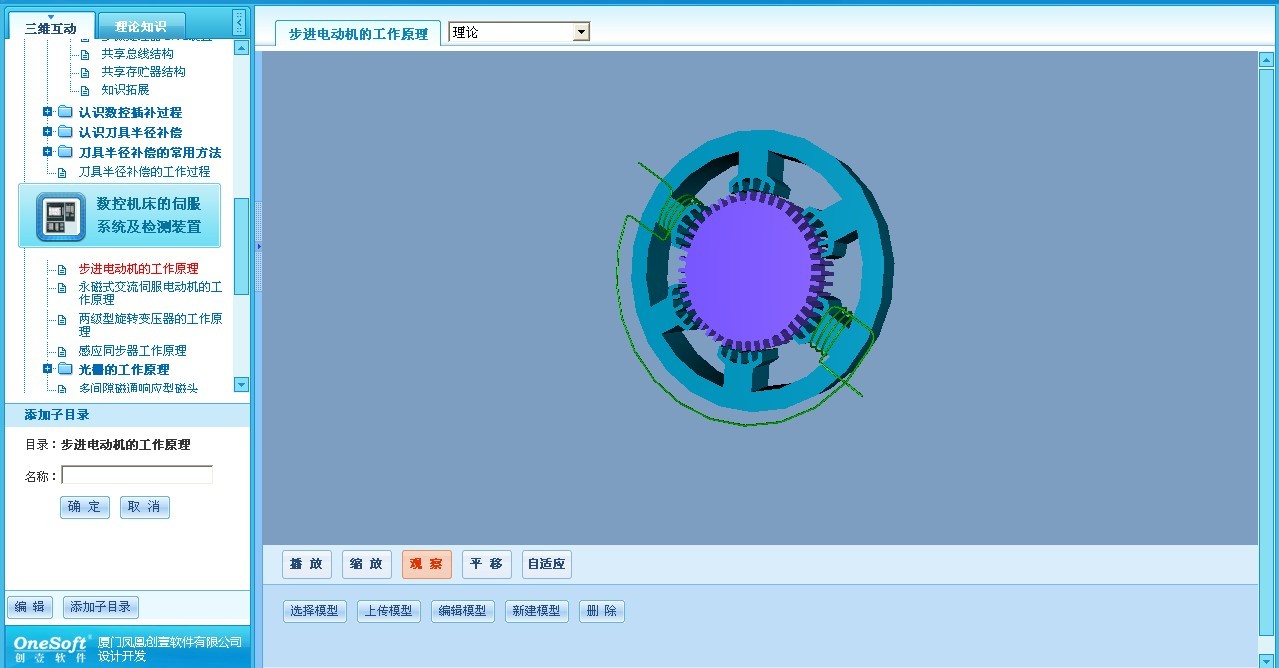Image resolution: width=1279 pixels, height=668 pixels.
Task: Click the 认识刀具半径补偿 folder icon
Action: point(65,132)
